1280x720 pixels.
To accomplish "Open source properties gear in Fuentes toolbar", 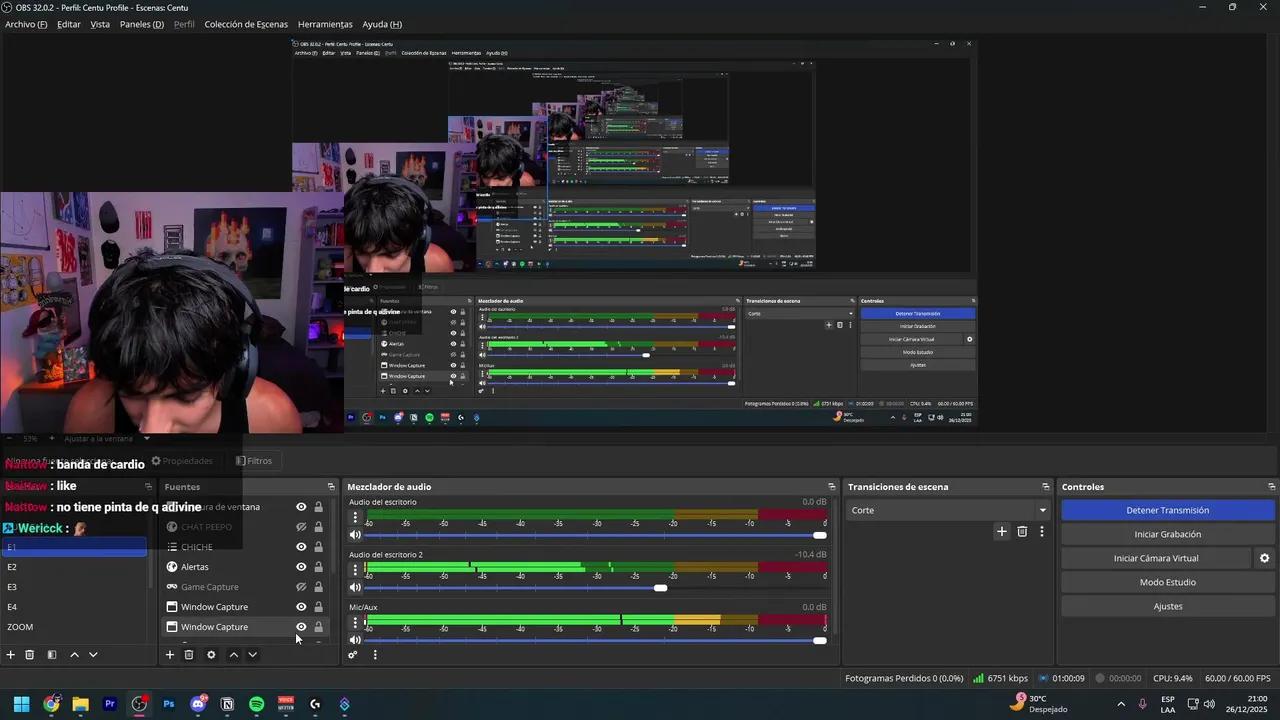I will click(211, 655).
